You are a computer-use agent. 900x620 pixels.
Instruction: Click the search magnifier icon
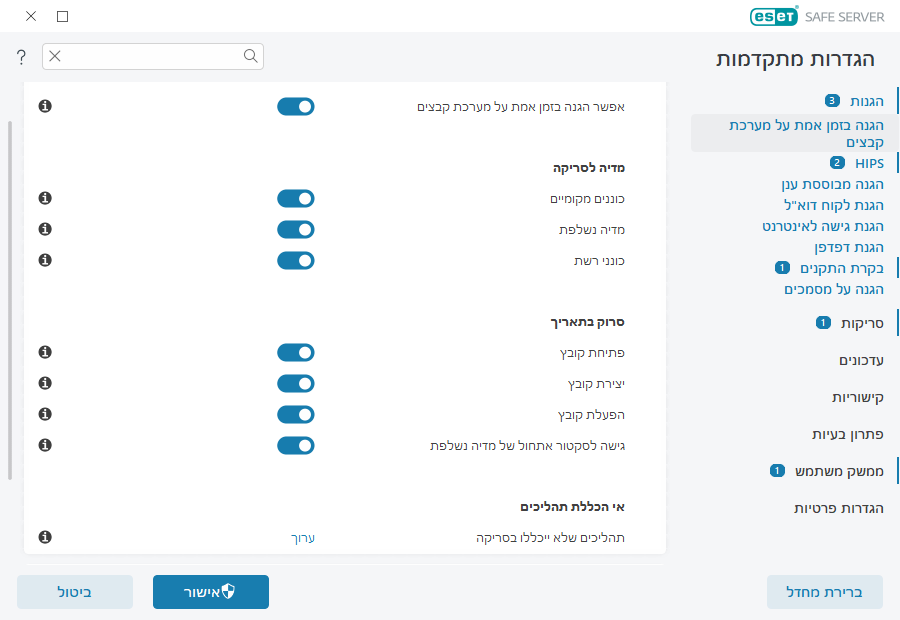250,56
